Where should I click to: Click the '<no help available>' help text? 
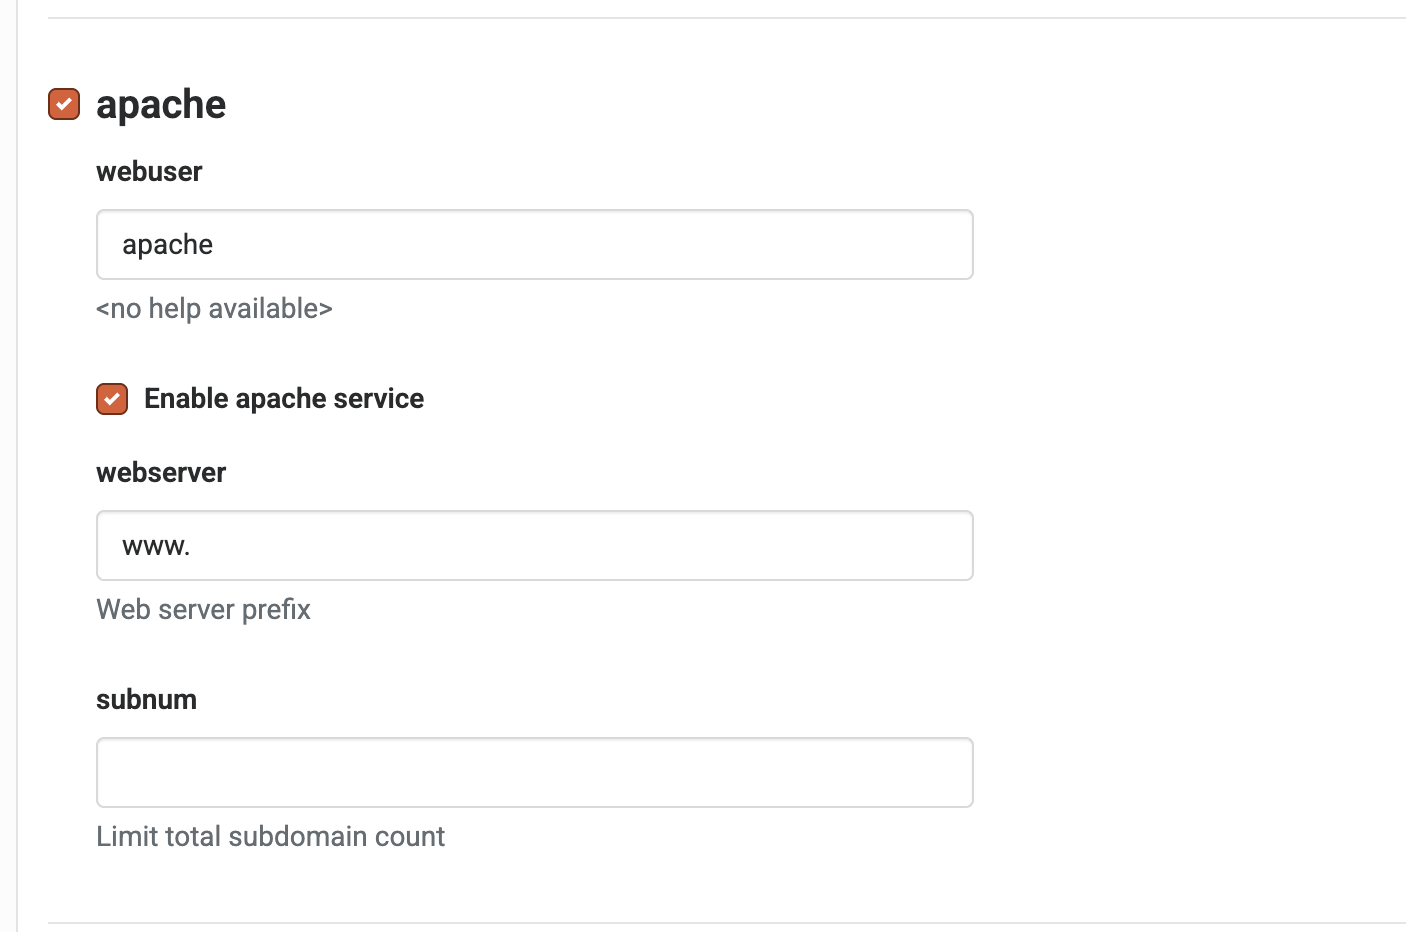tap(214, 309)
